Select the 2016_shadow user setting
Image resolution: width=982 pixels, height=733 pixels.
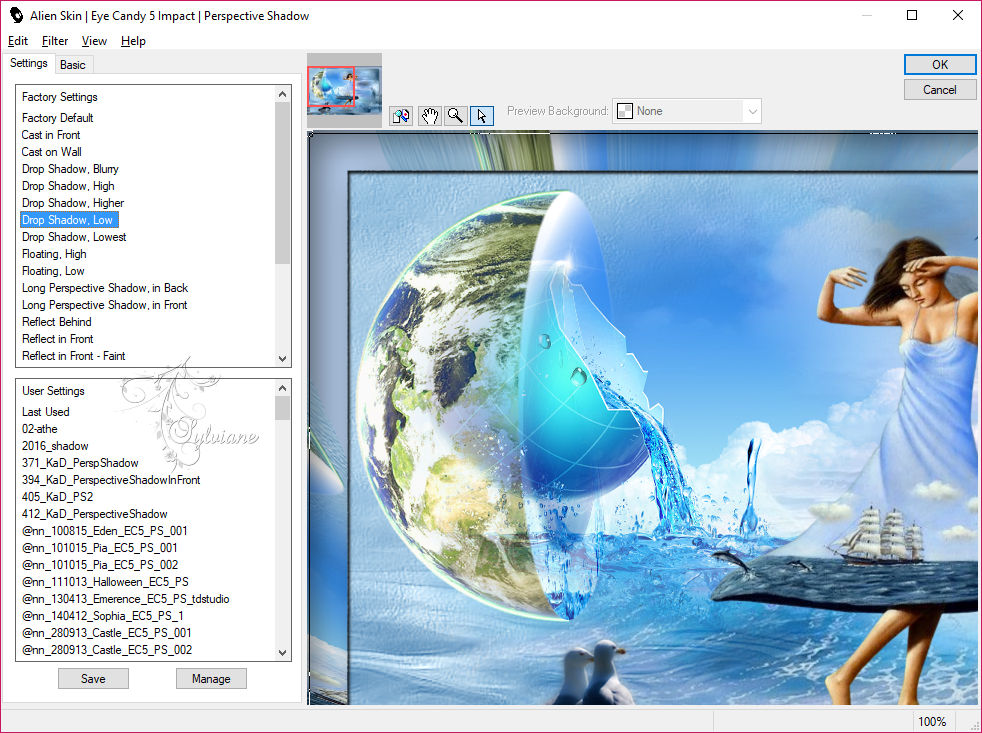tap(55, 445)
